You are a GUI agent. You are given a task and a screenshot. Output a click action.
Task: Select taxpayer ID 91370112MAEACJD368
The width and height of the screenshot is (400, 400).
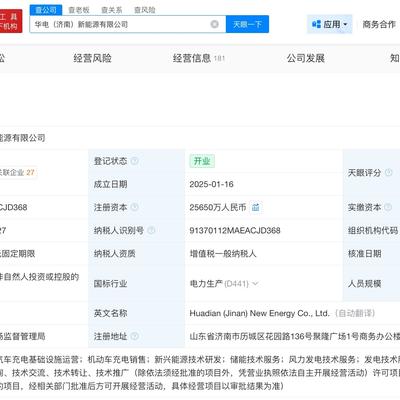point(235,230)
